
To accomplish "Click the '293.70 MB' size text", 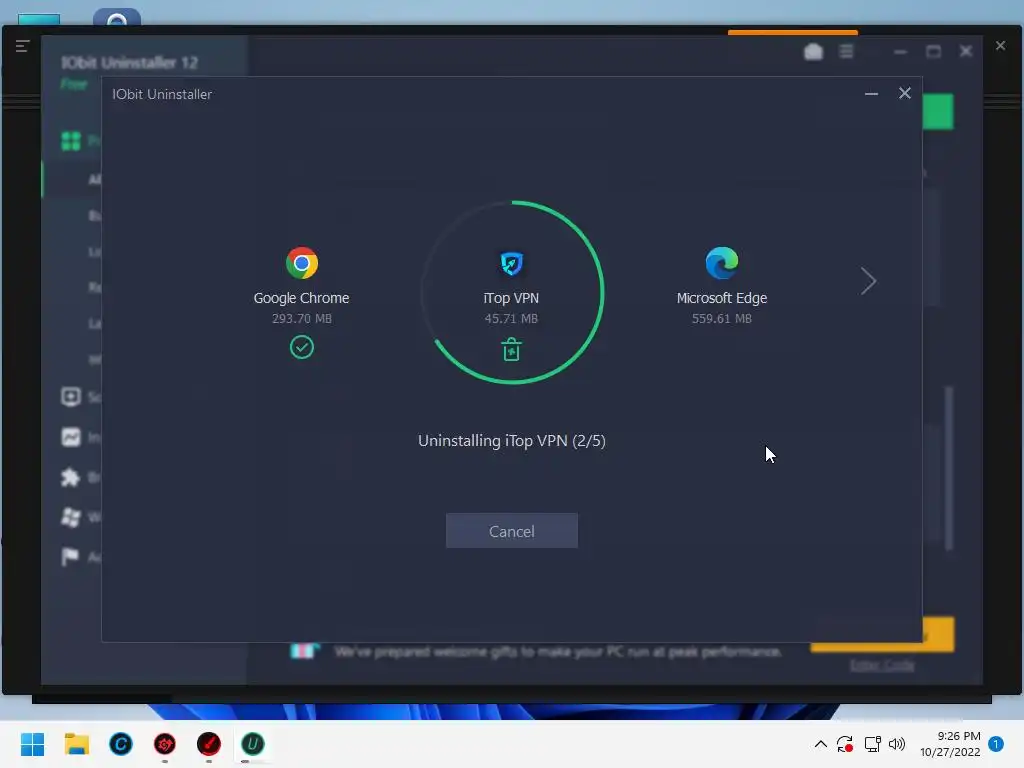I will [302, 319].
